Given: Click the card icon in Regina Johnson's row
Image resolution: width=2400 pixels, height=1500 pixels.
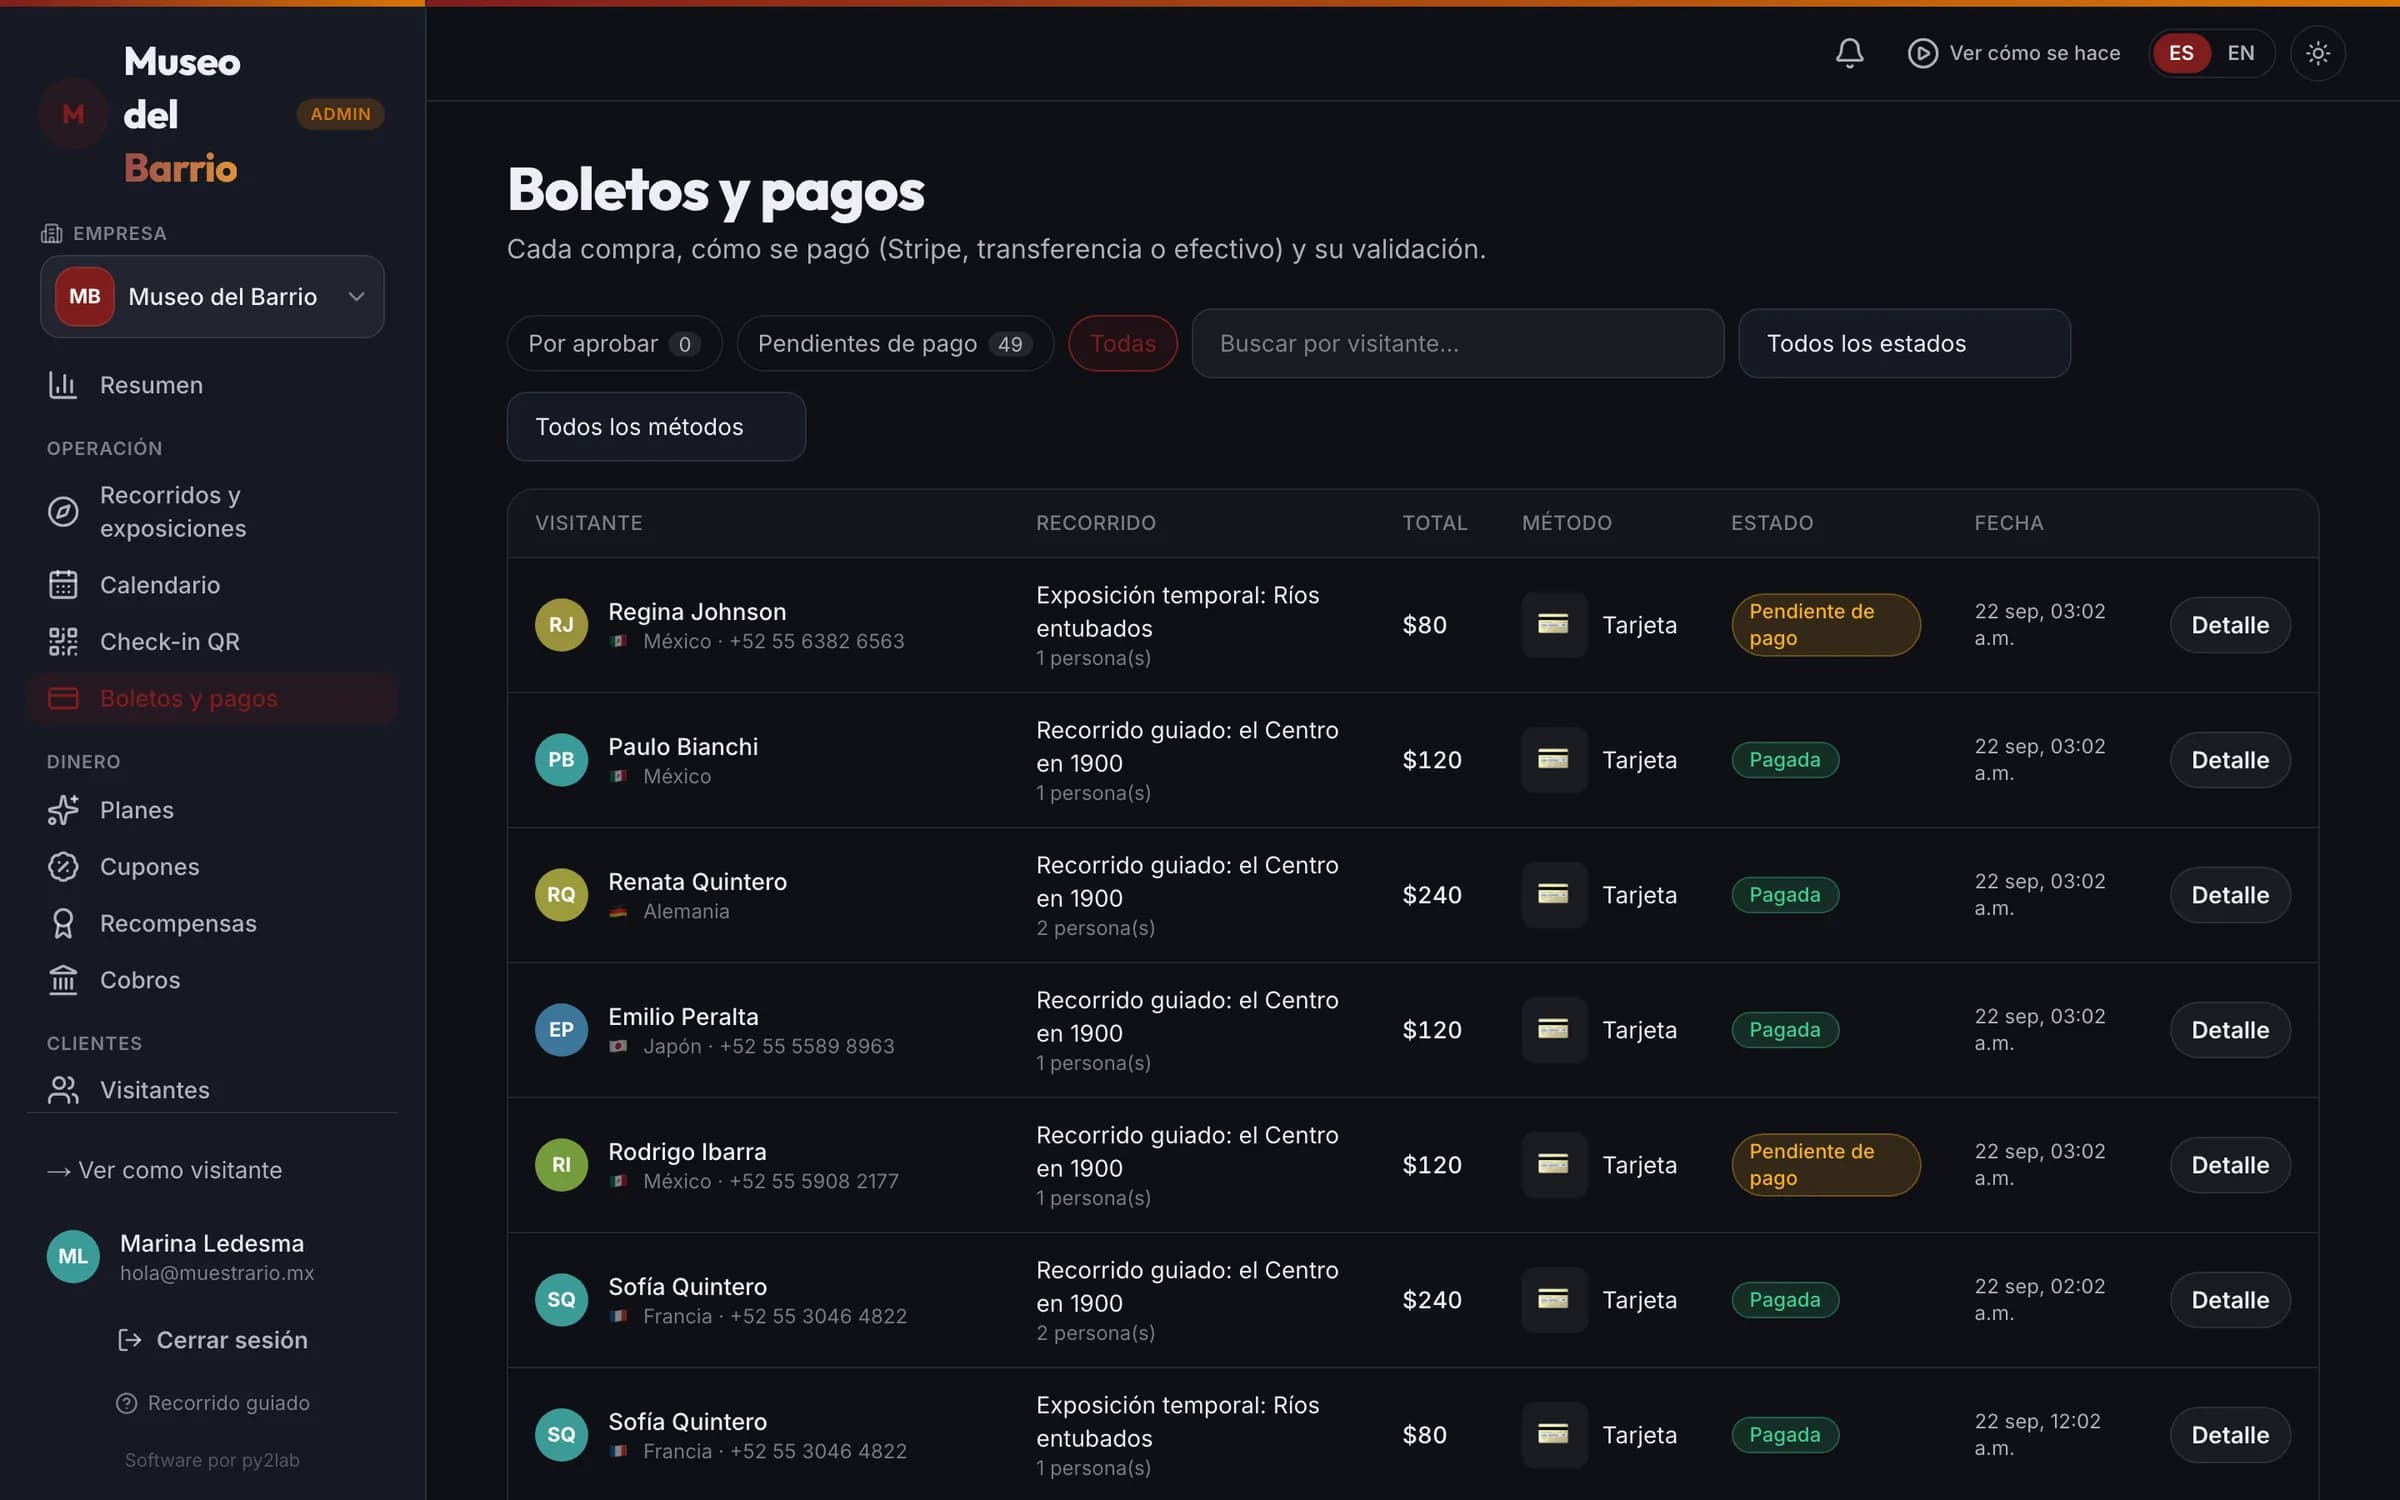Looking at the screenshot, I should (x=1553, y=625).
